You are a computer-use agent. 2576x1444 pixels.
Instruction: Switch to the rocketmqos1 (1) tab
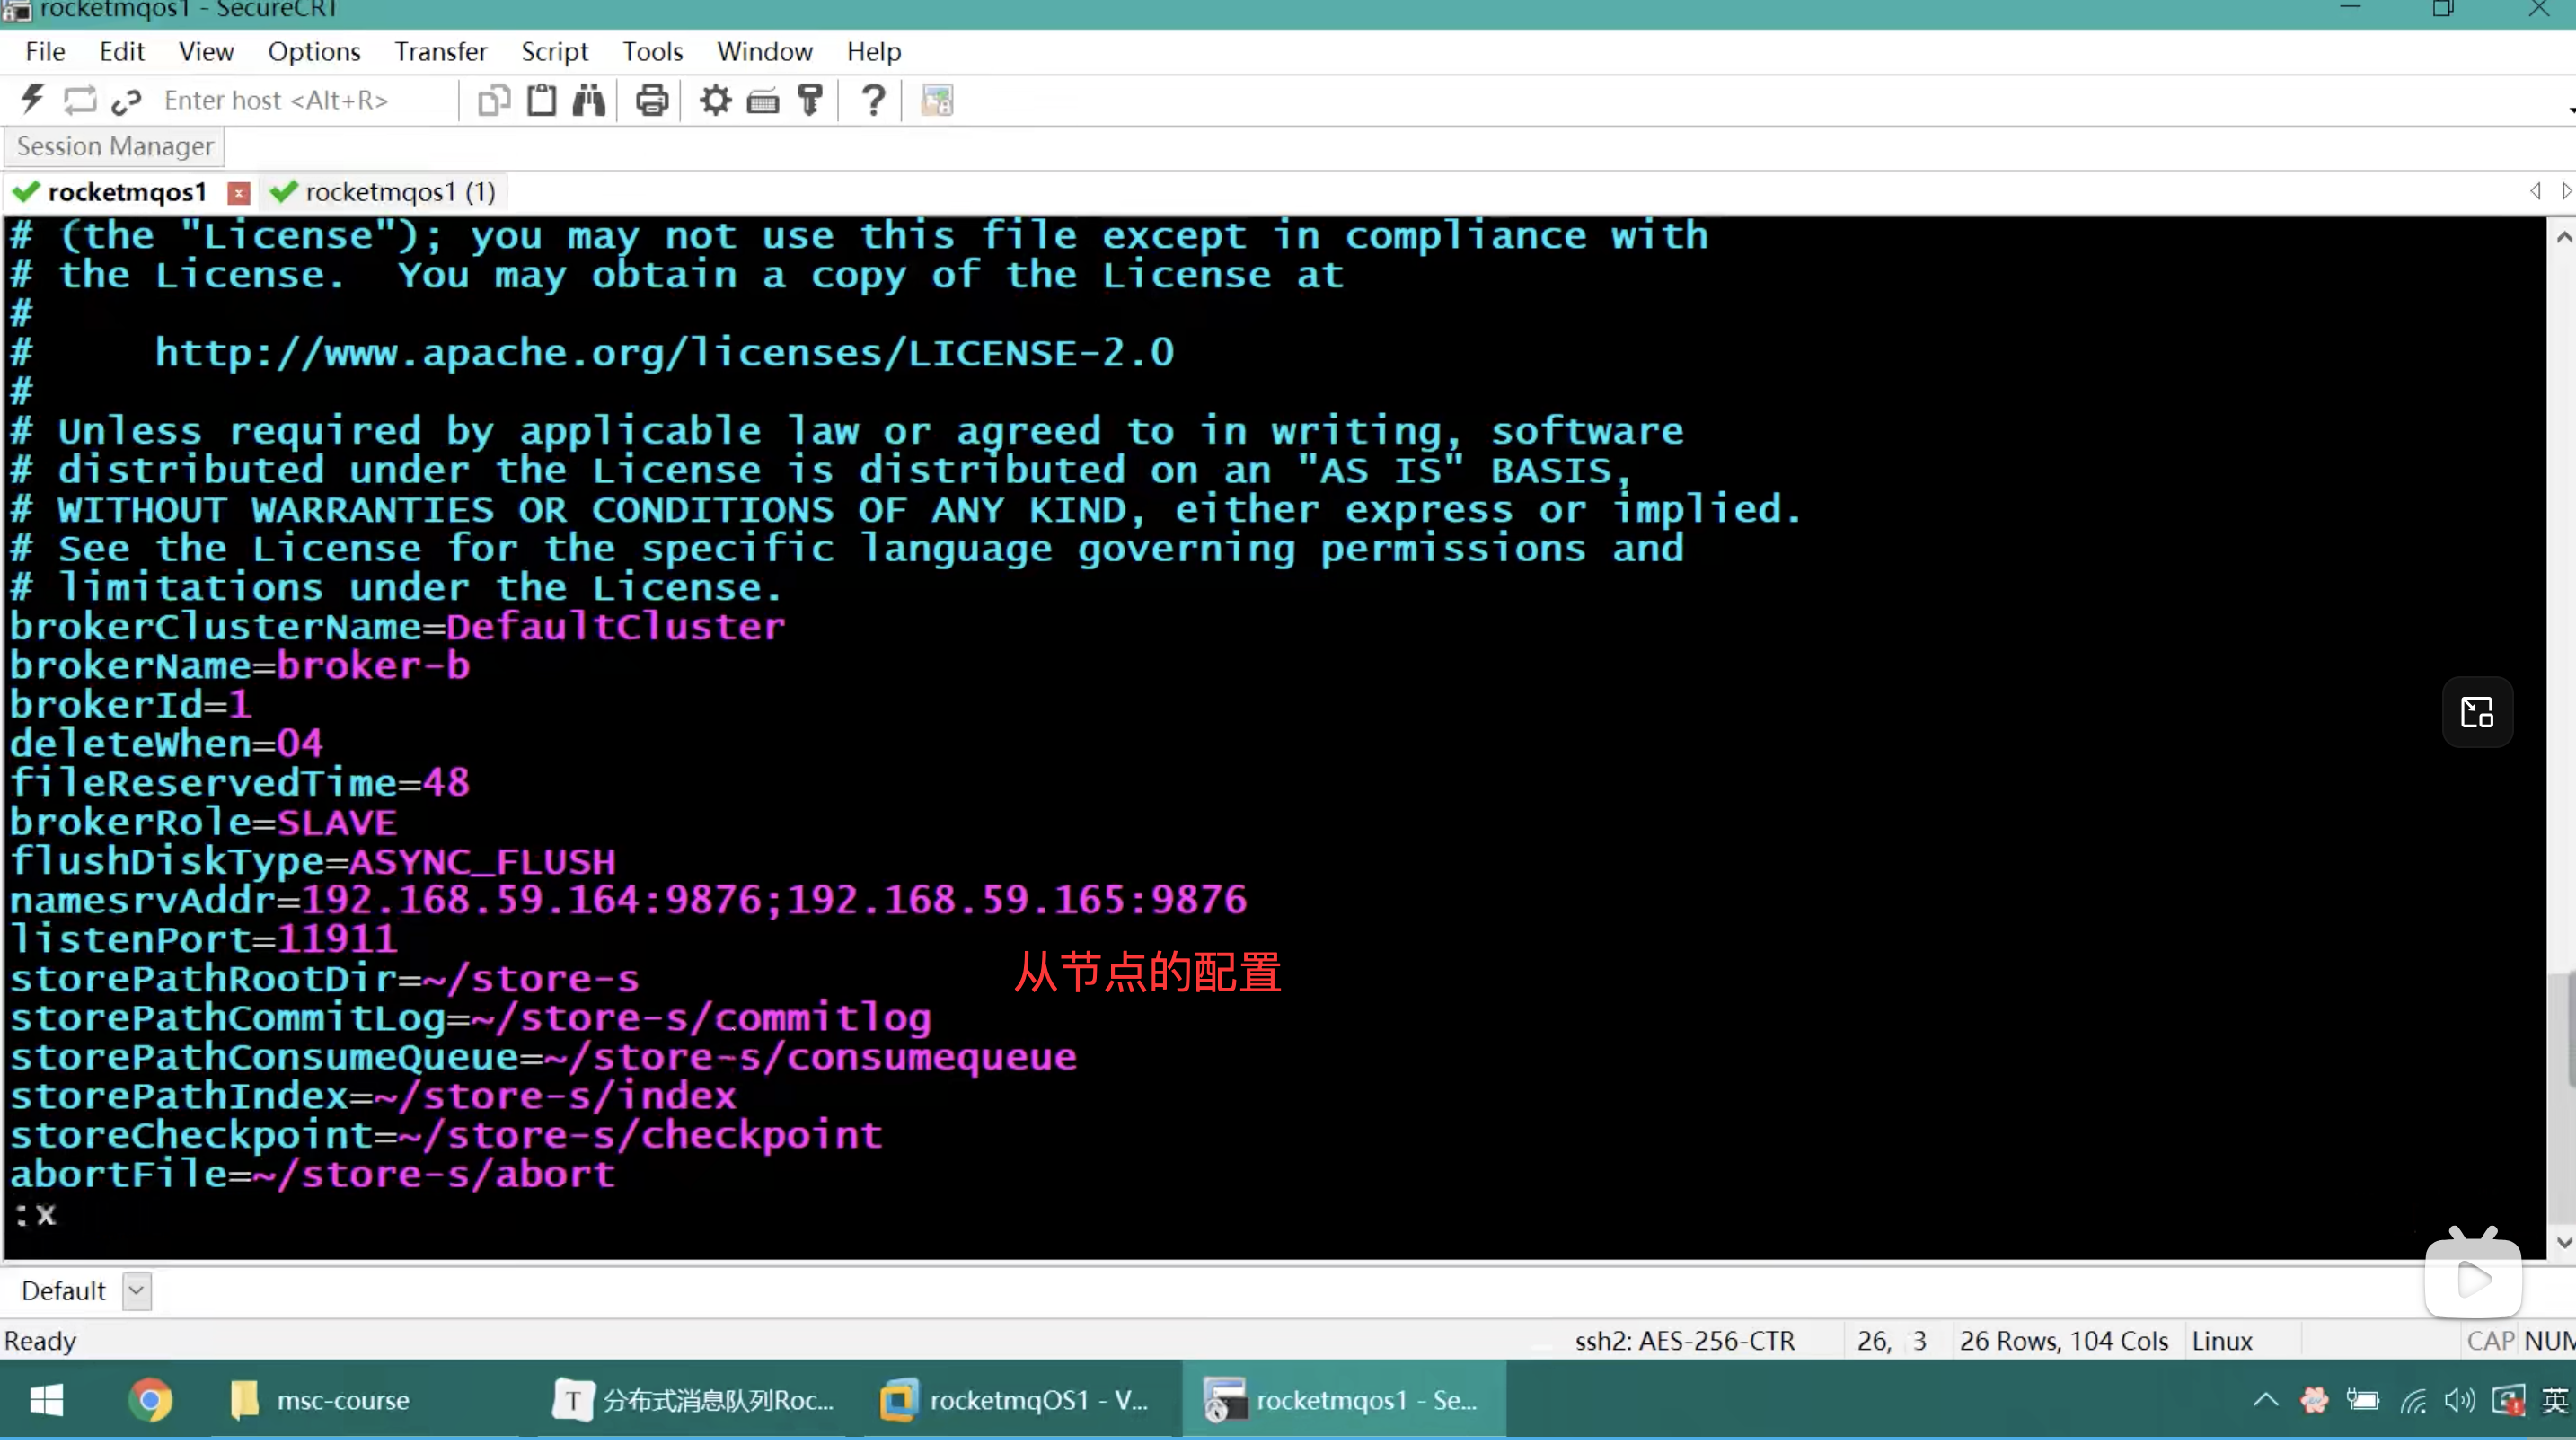pyautogui.click(x=399, y=192)
